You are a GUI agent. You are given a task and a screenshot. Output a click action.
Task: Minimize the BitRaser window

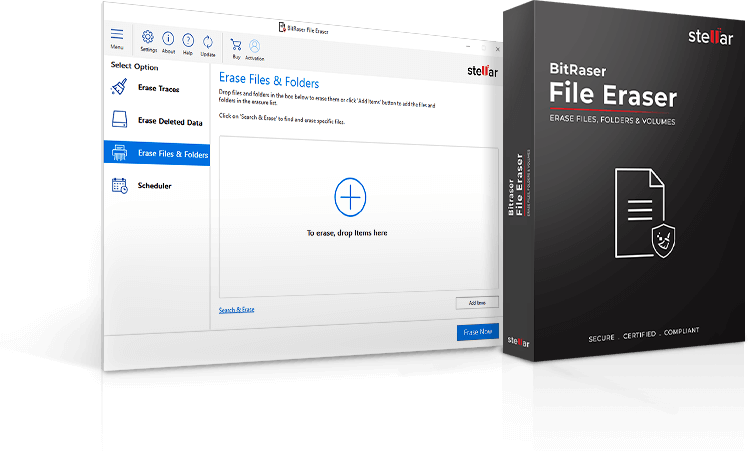[468, 46]
